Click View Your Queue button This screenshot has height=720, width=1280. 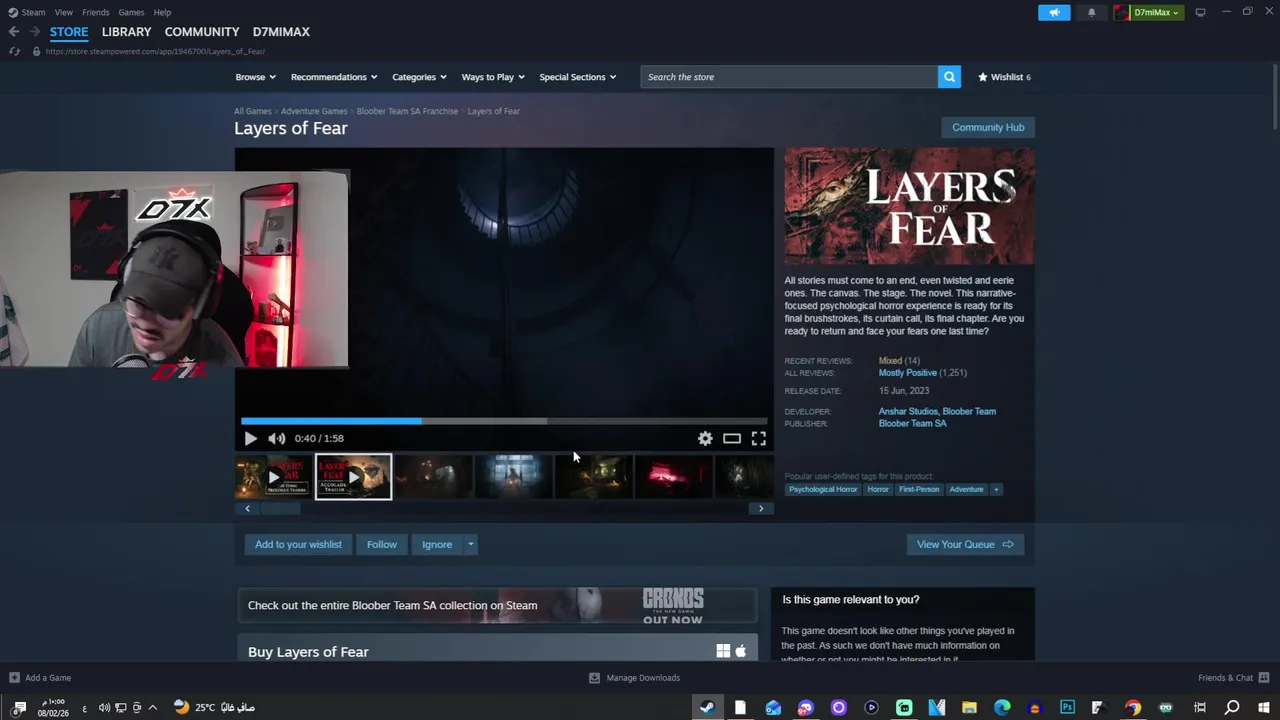coord(965,544)
